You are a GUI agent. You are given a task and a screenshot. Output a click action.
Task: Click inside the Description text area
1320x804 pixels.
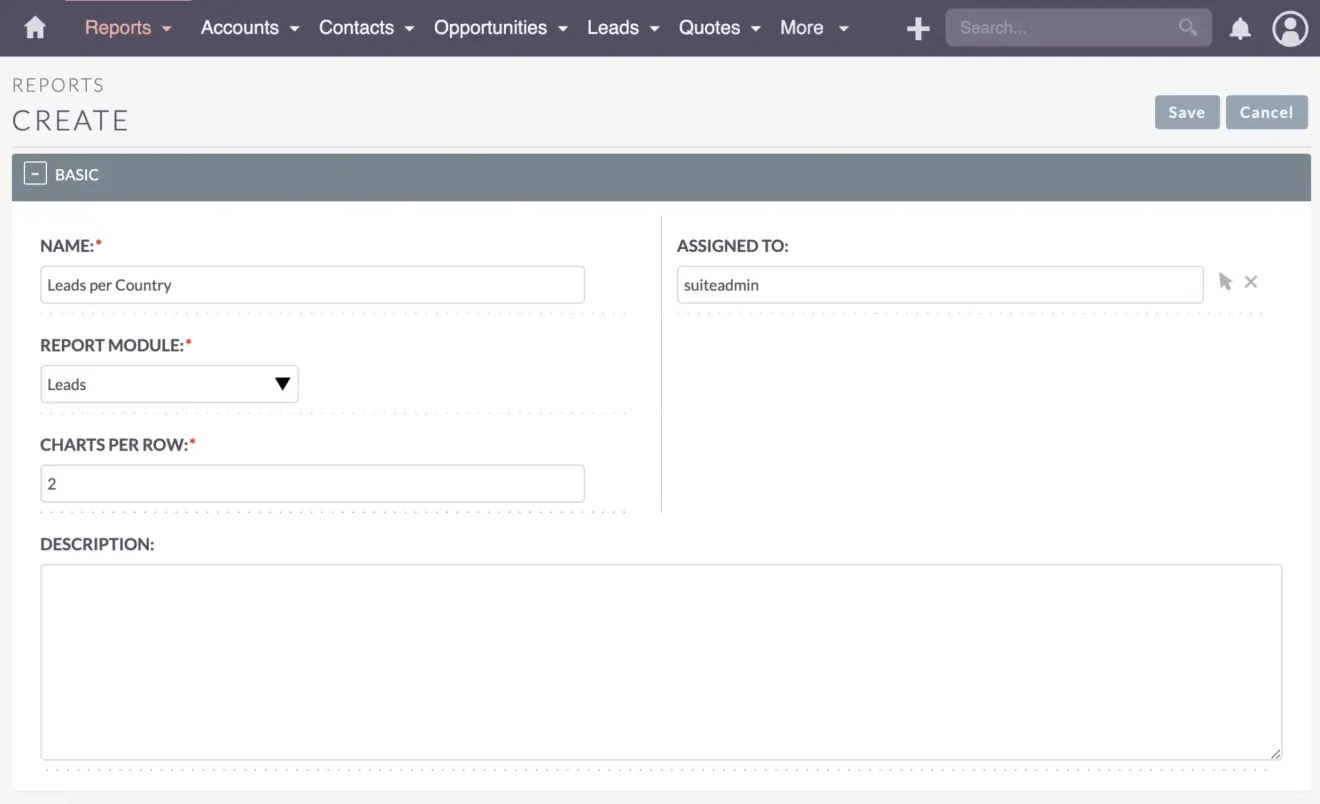point(660,660)
